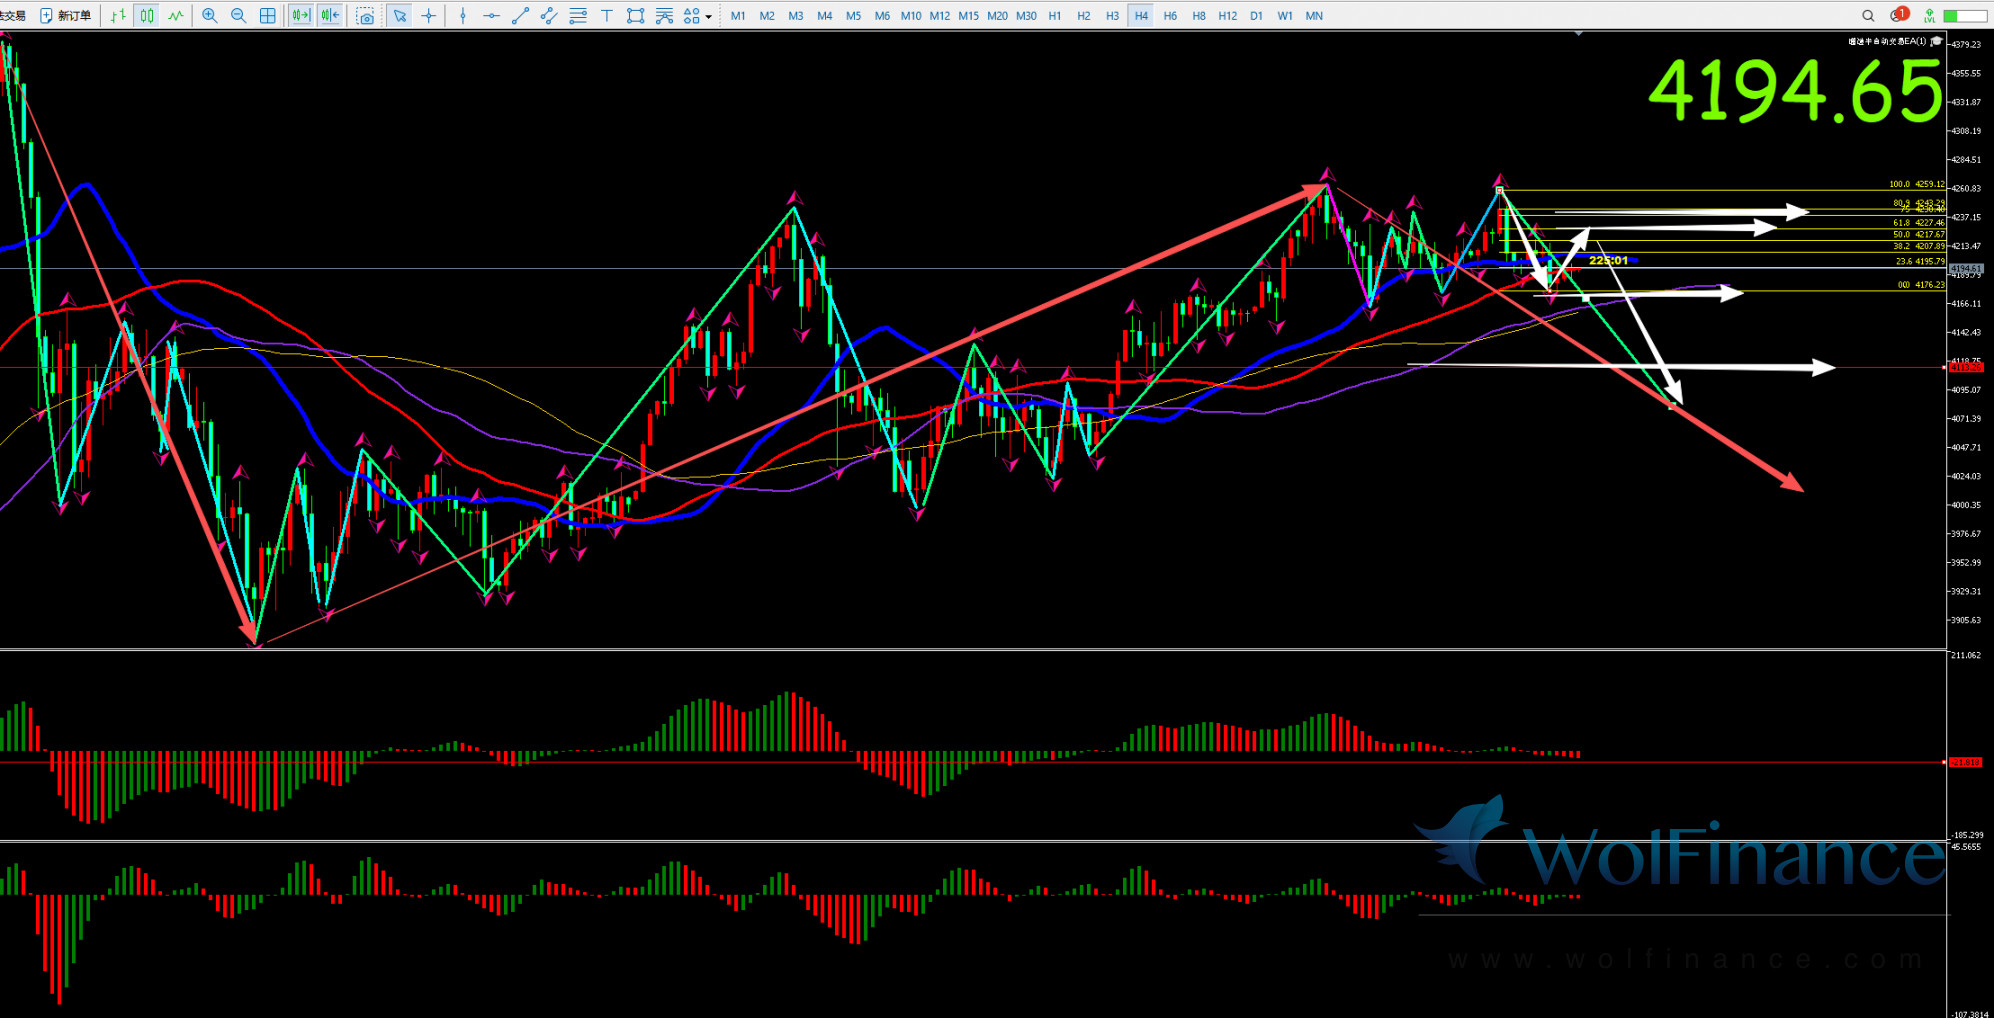Zoom in on the chart
Image resolution: width=1994 pixels, height=1018 pixels.
(x=210, y=16)
